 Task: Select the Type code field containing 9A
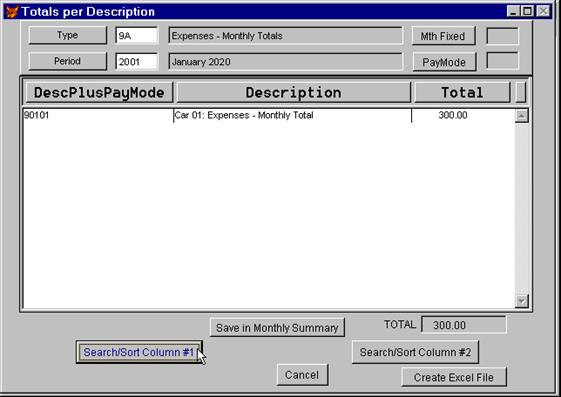[136, 36]
